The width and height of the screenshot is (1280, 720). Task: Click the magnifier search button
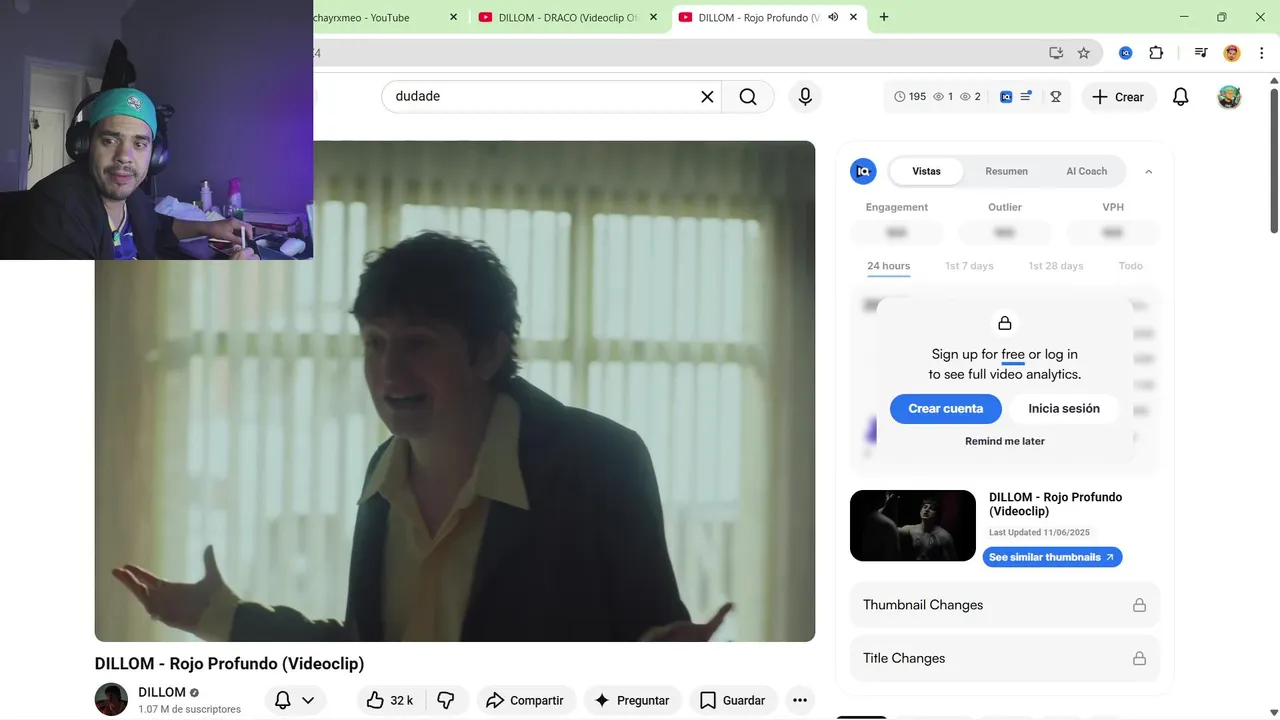click(x=748, y=97)
